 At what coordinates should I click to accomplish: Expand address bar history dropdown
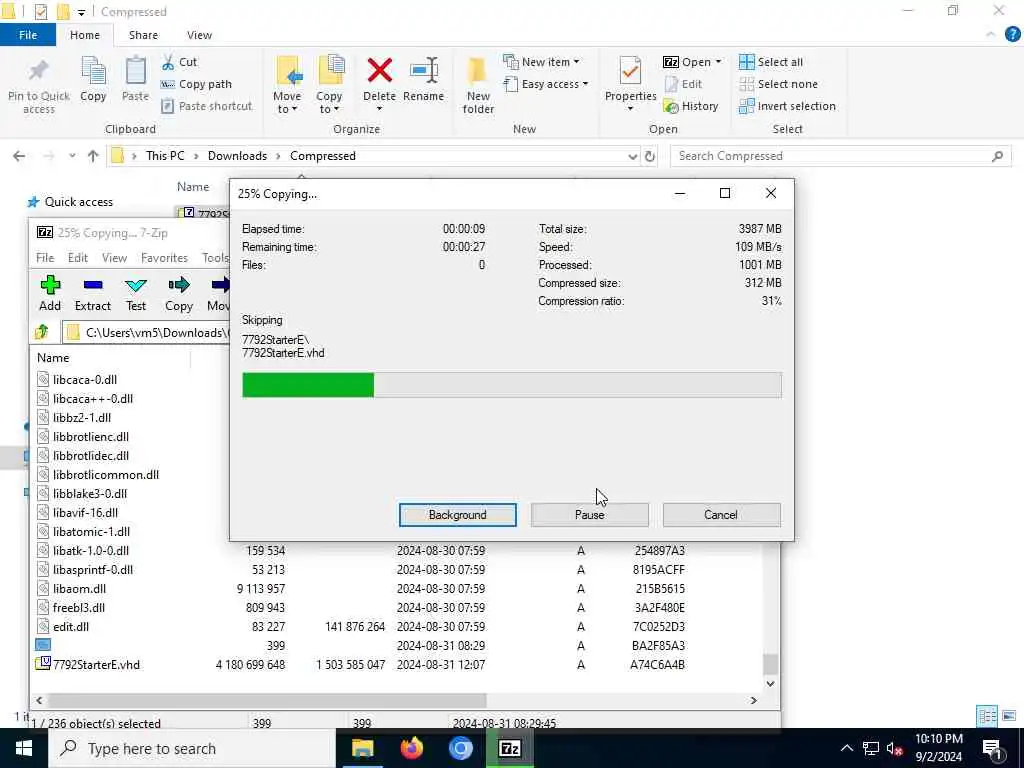pos(632,156)
